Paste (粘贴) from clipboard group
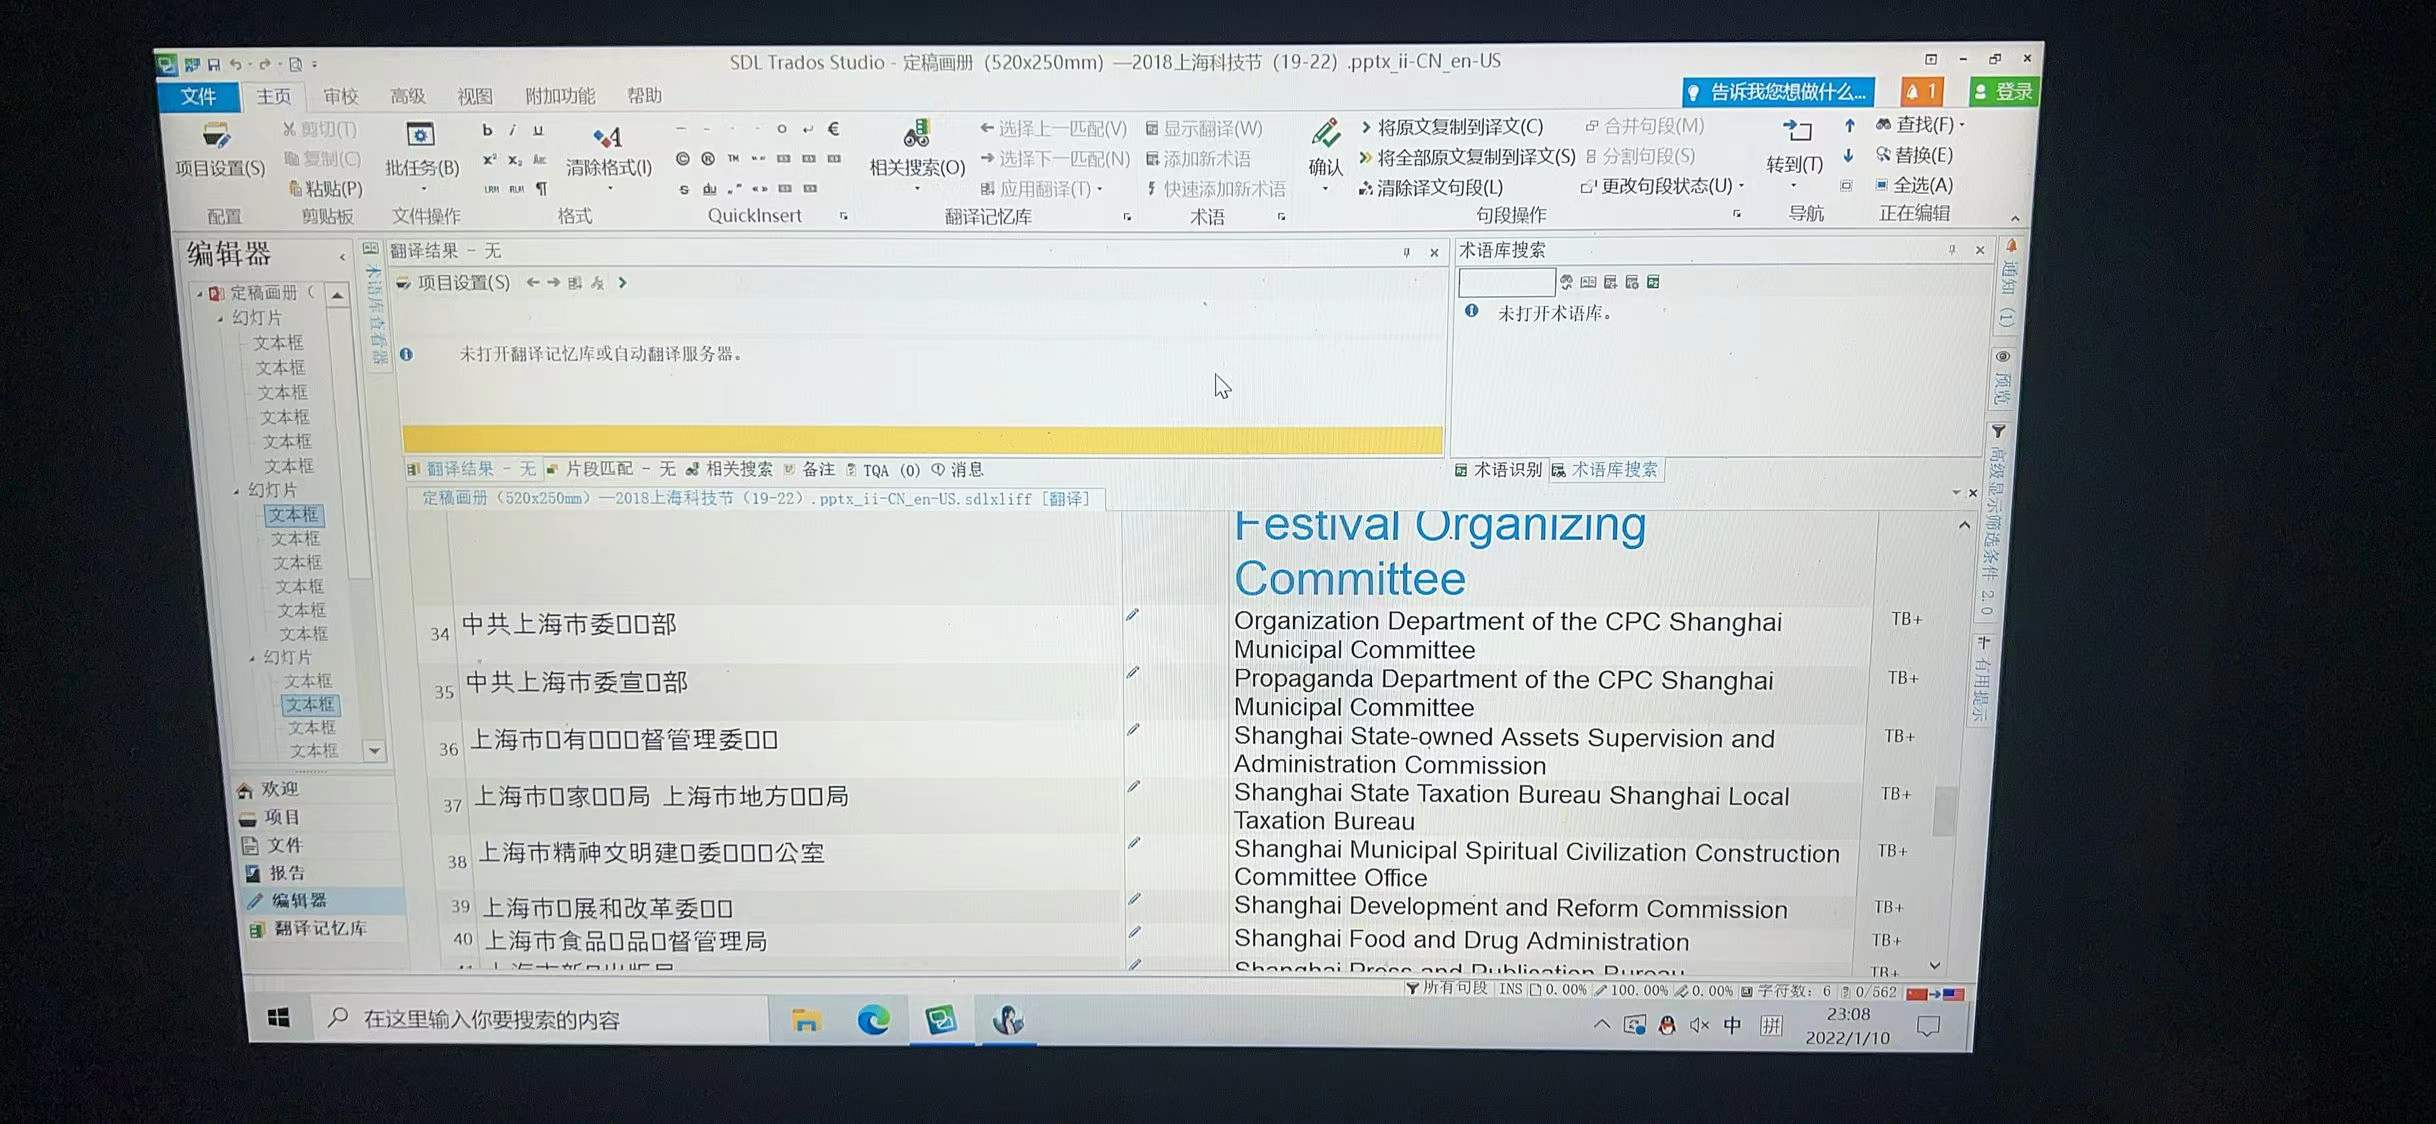This screenshot has width=2436, height=1124. 325,188
